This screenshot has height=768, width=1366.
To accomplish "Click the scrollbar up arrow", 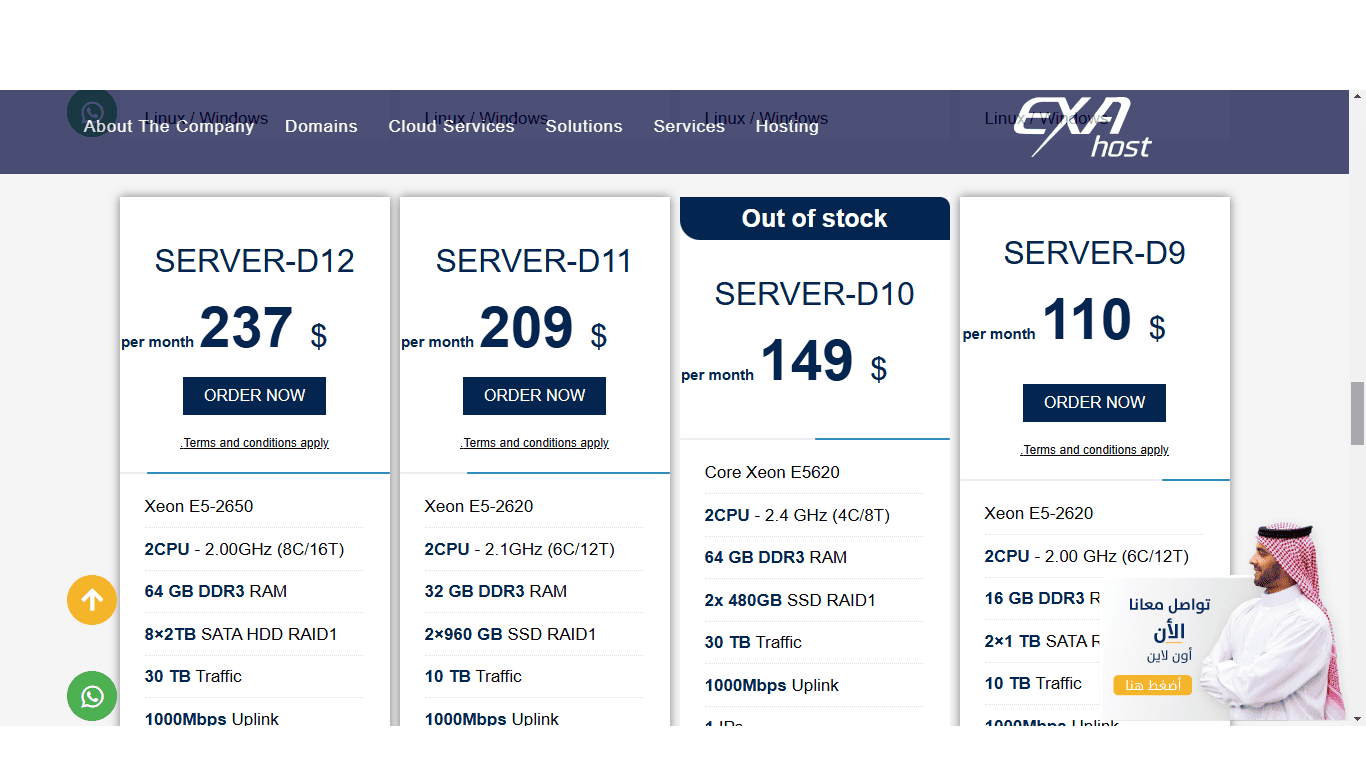I will [x=1357, y=97].
